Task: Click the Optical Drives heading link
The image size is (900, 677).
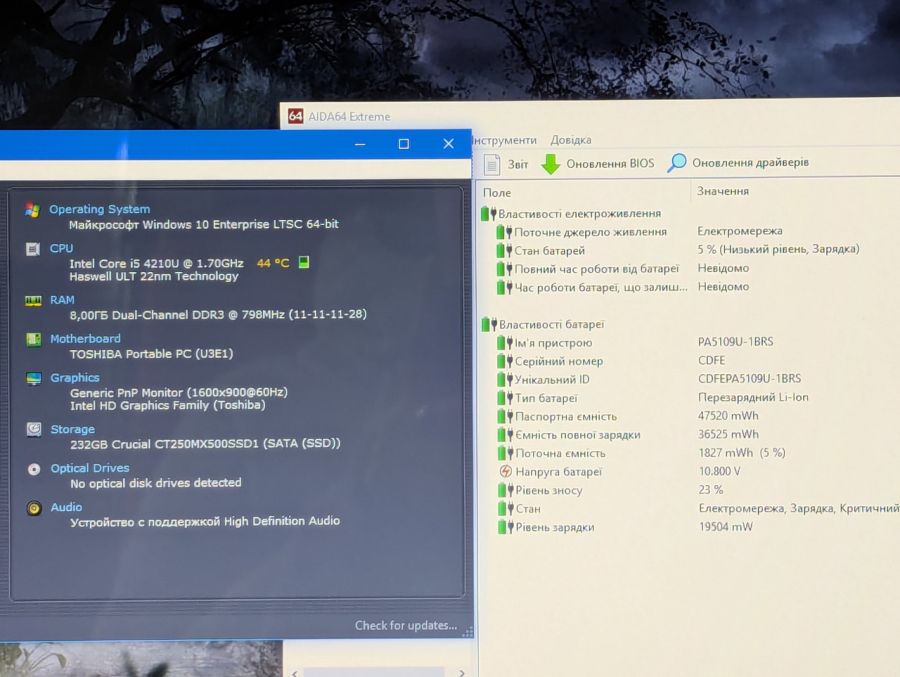Action: (90, 468)
